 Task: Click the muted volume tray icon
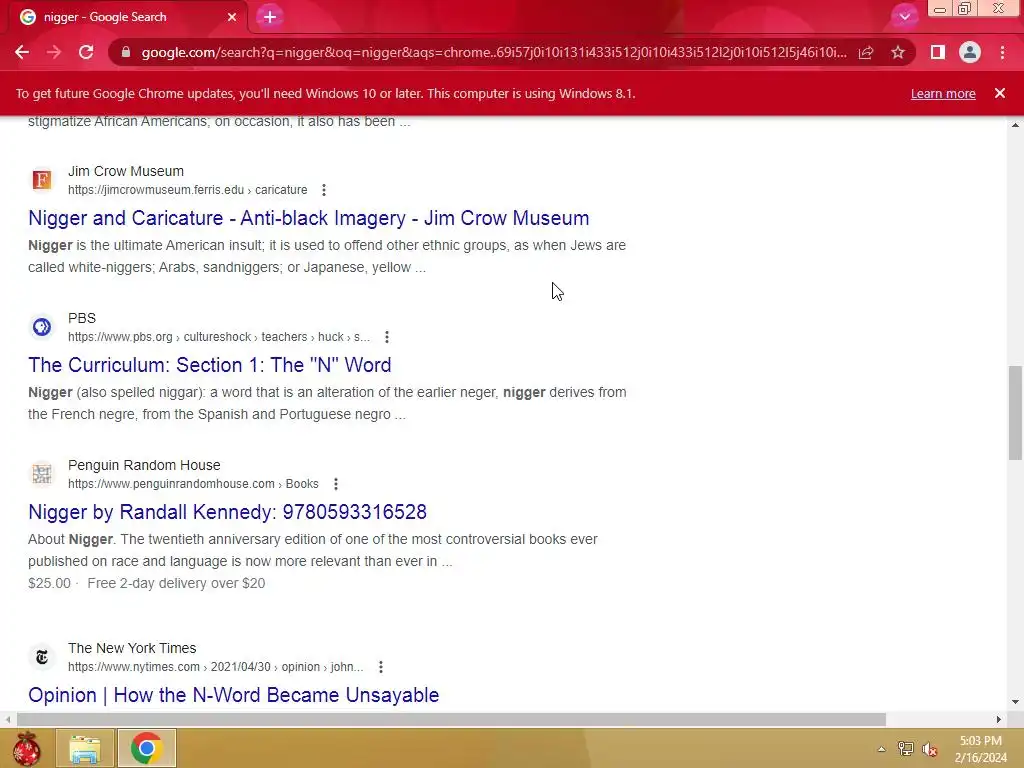pos(930,749)
